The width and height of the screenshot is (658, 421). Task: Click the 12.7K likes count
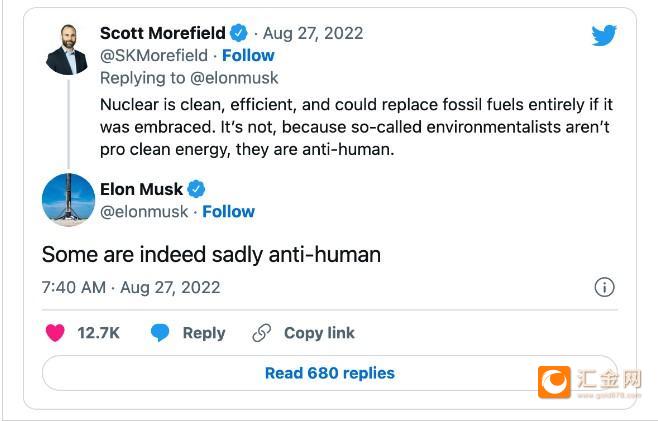(98, 333)
